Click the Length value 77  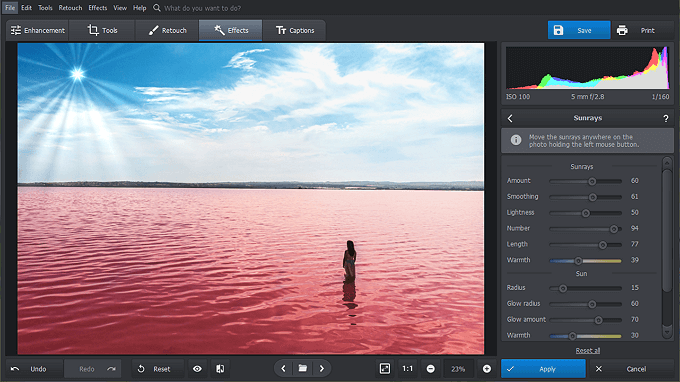(634, 245)
